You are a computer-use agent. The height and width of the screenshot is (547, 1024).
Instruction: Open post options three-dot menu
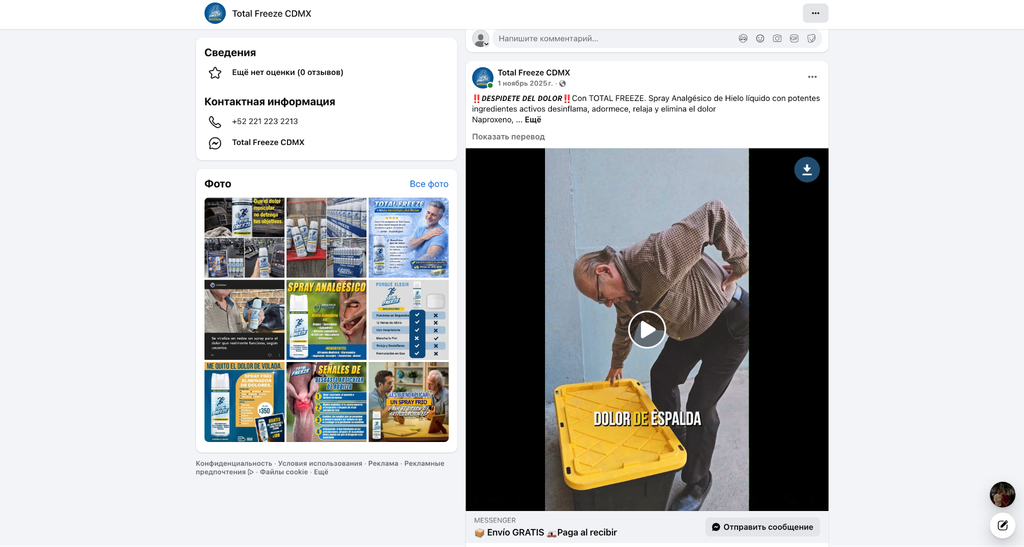[812, 77]
